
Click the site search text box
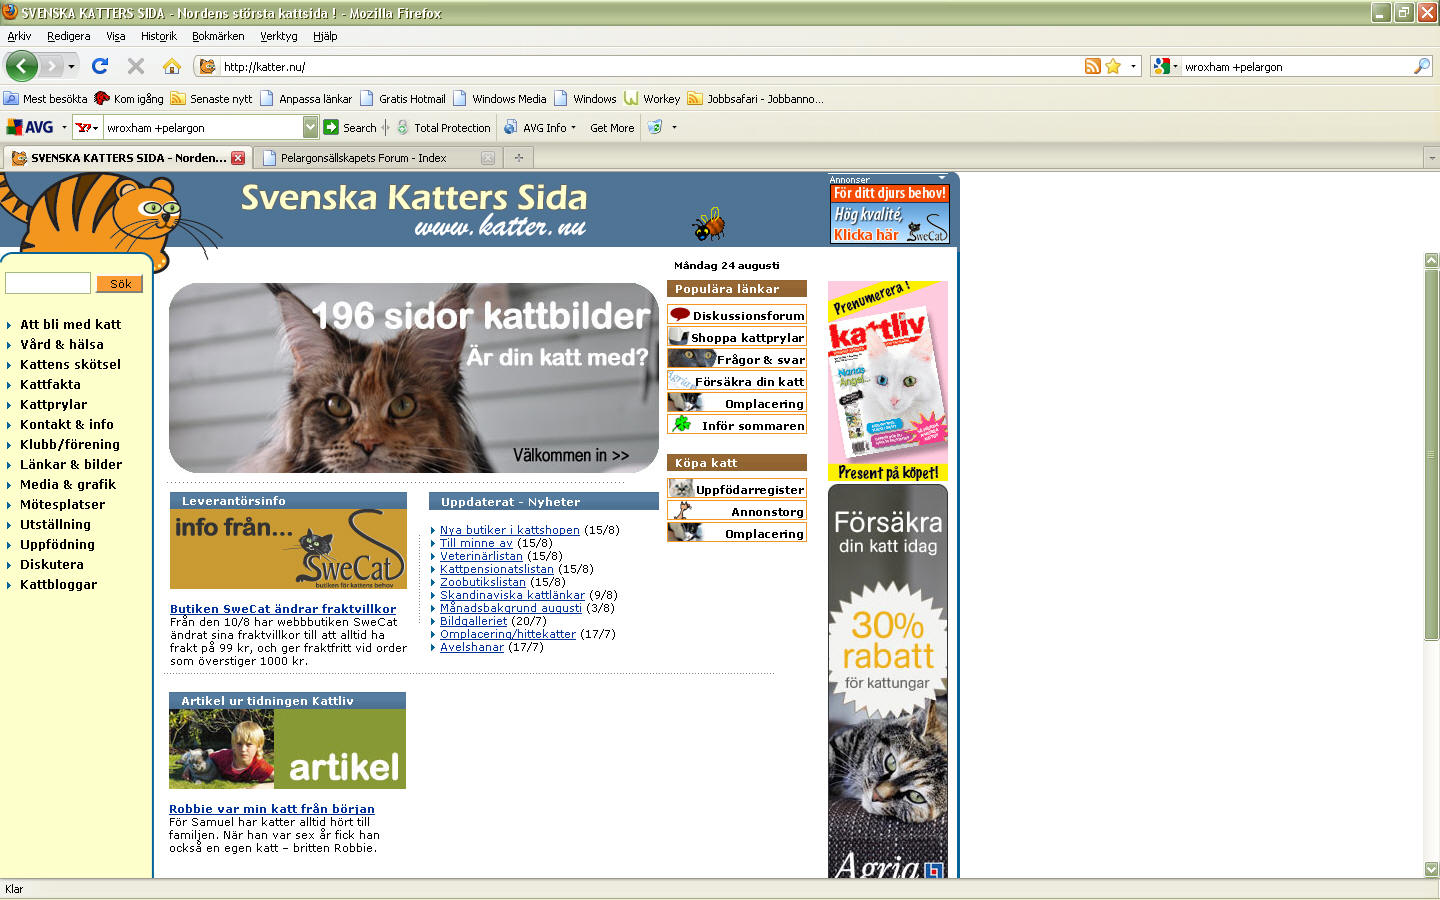click(x=48, y=283)
